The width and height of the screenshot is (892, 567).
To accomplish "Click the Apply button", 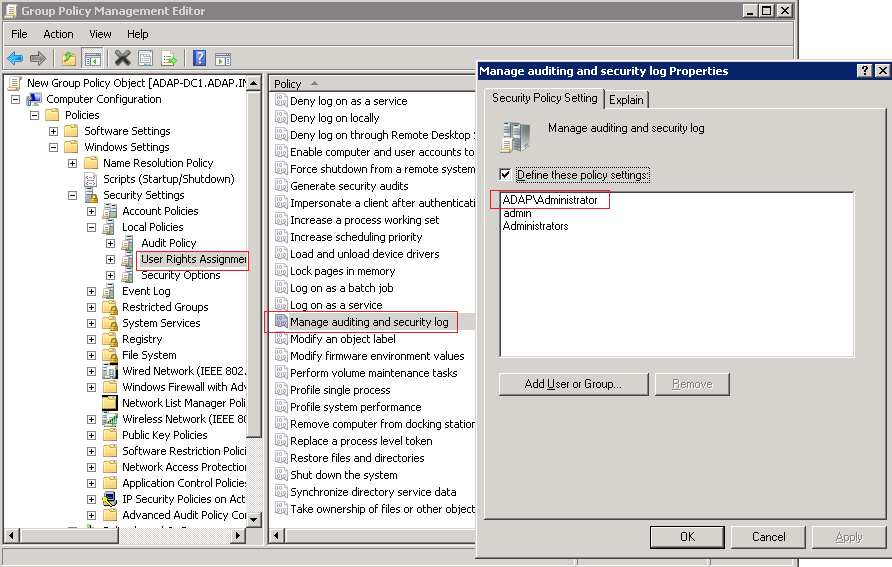I will pyautogui.click(x=849, y=537).
